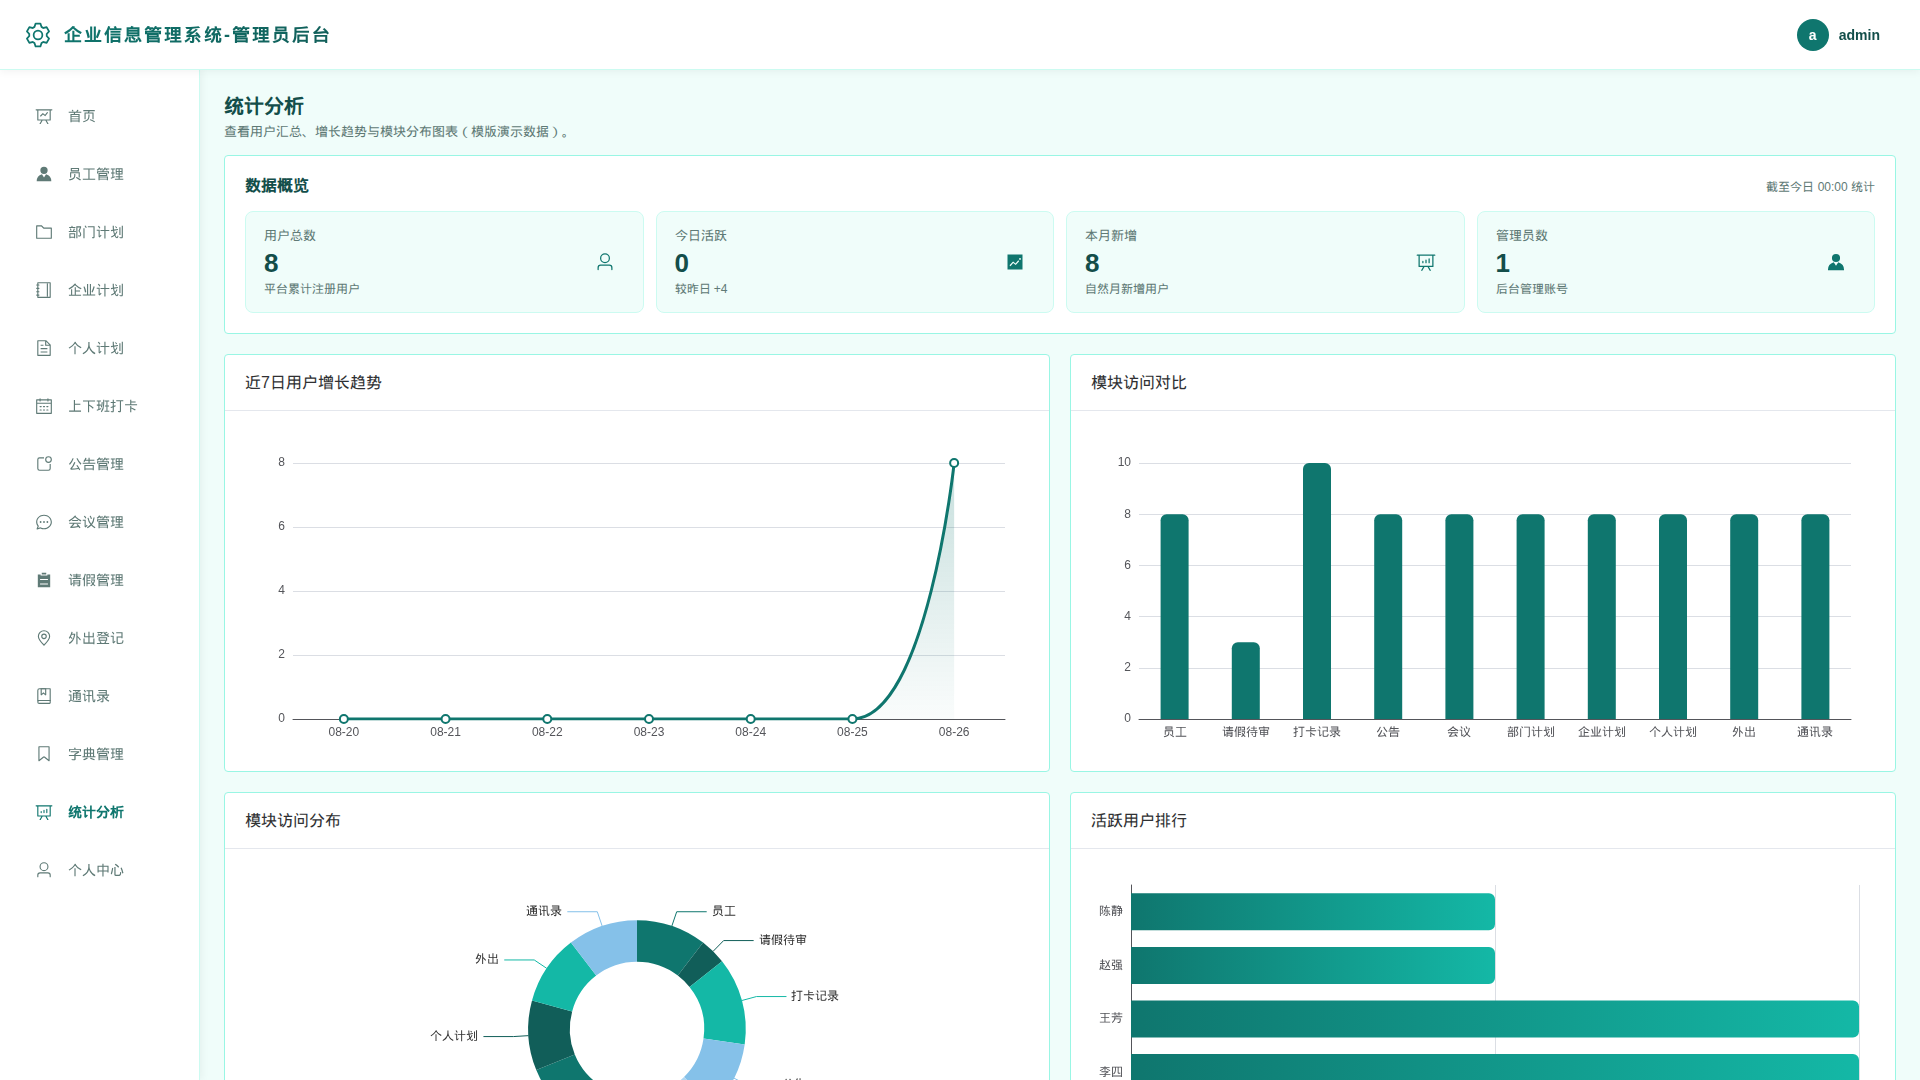Click the 员工 bar in 模块访问对比
This screenshot has width=1920, height=1080.
(1175, 617)
